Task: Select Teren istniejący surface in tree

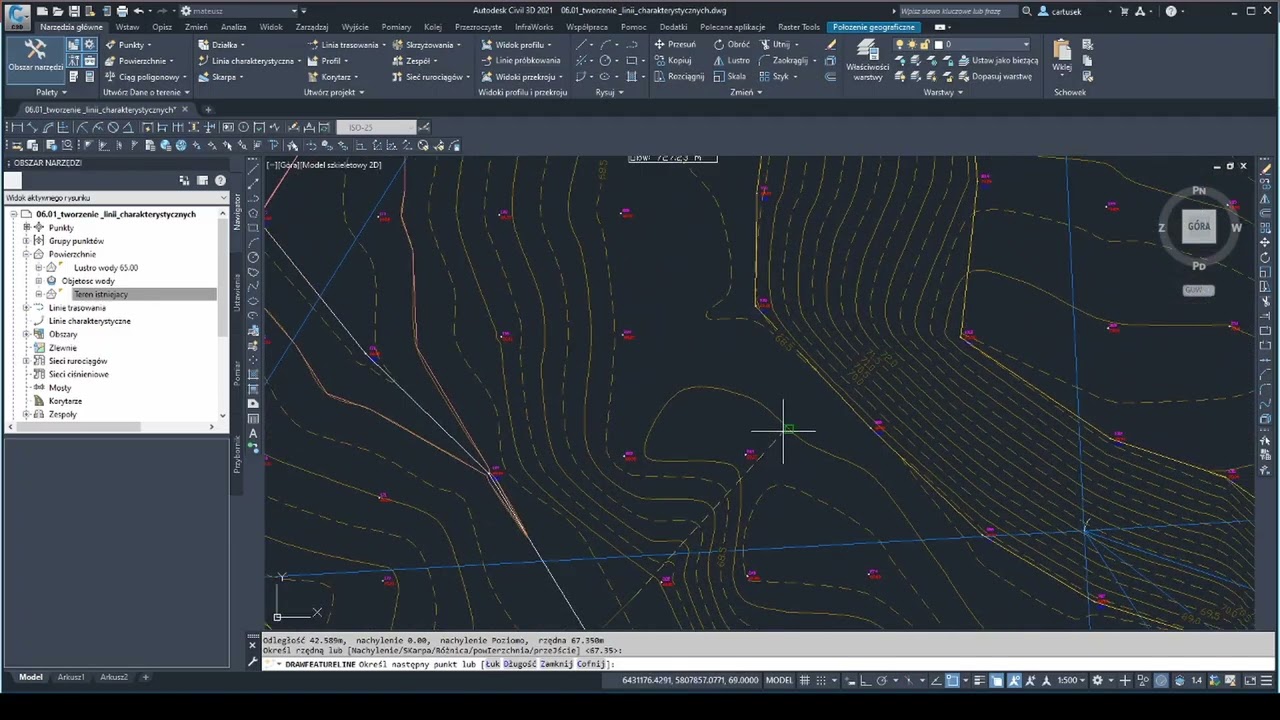Action: [101, 294]
